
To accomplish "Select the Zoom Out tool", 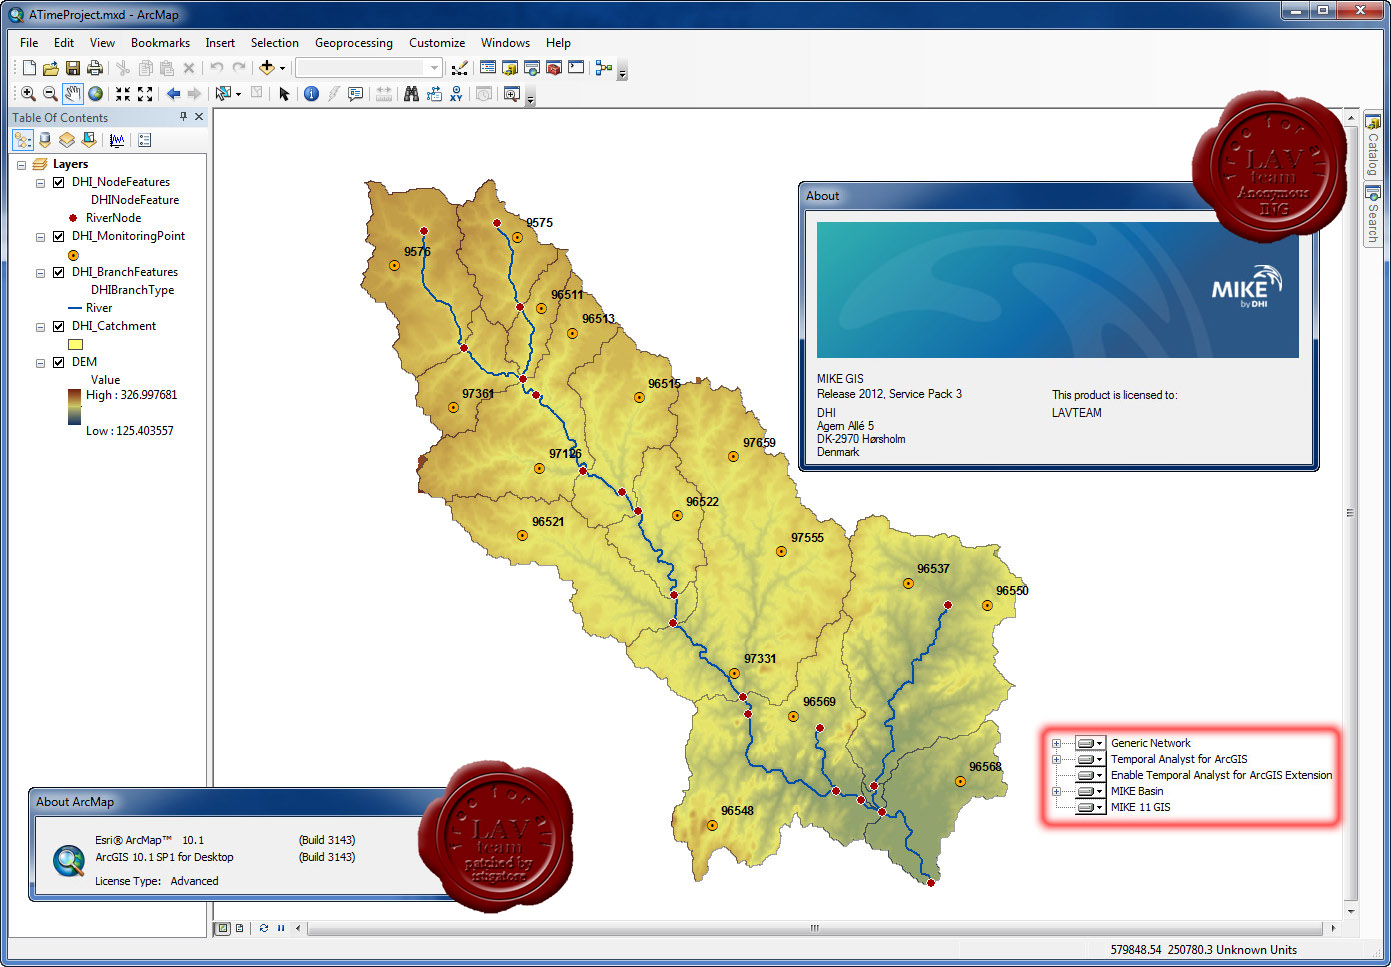I will (50, 94).
